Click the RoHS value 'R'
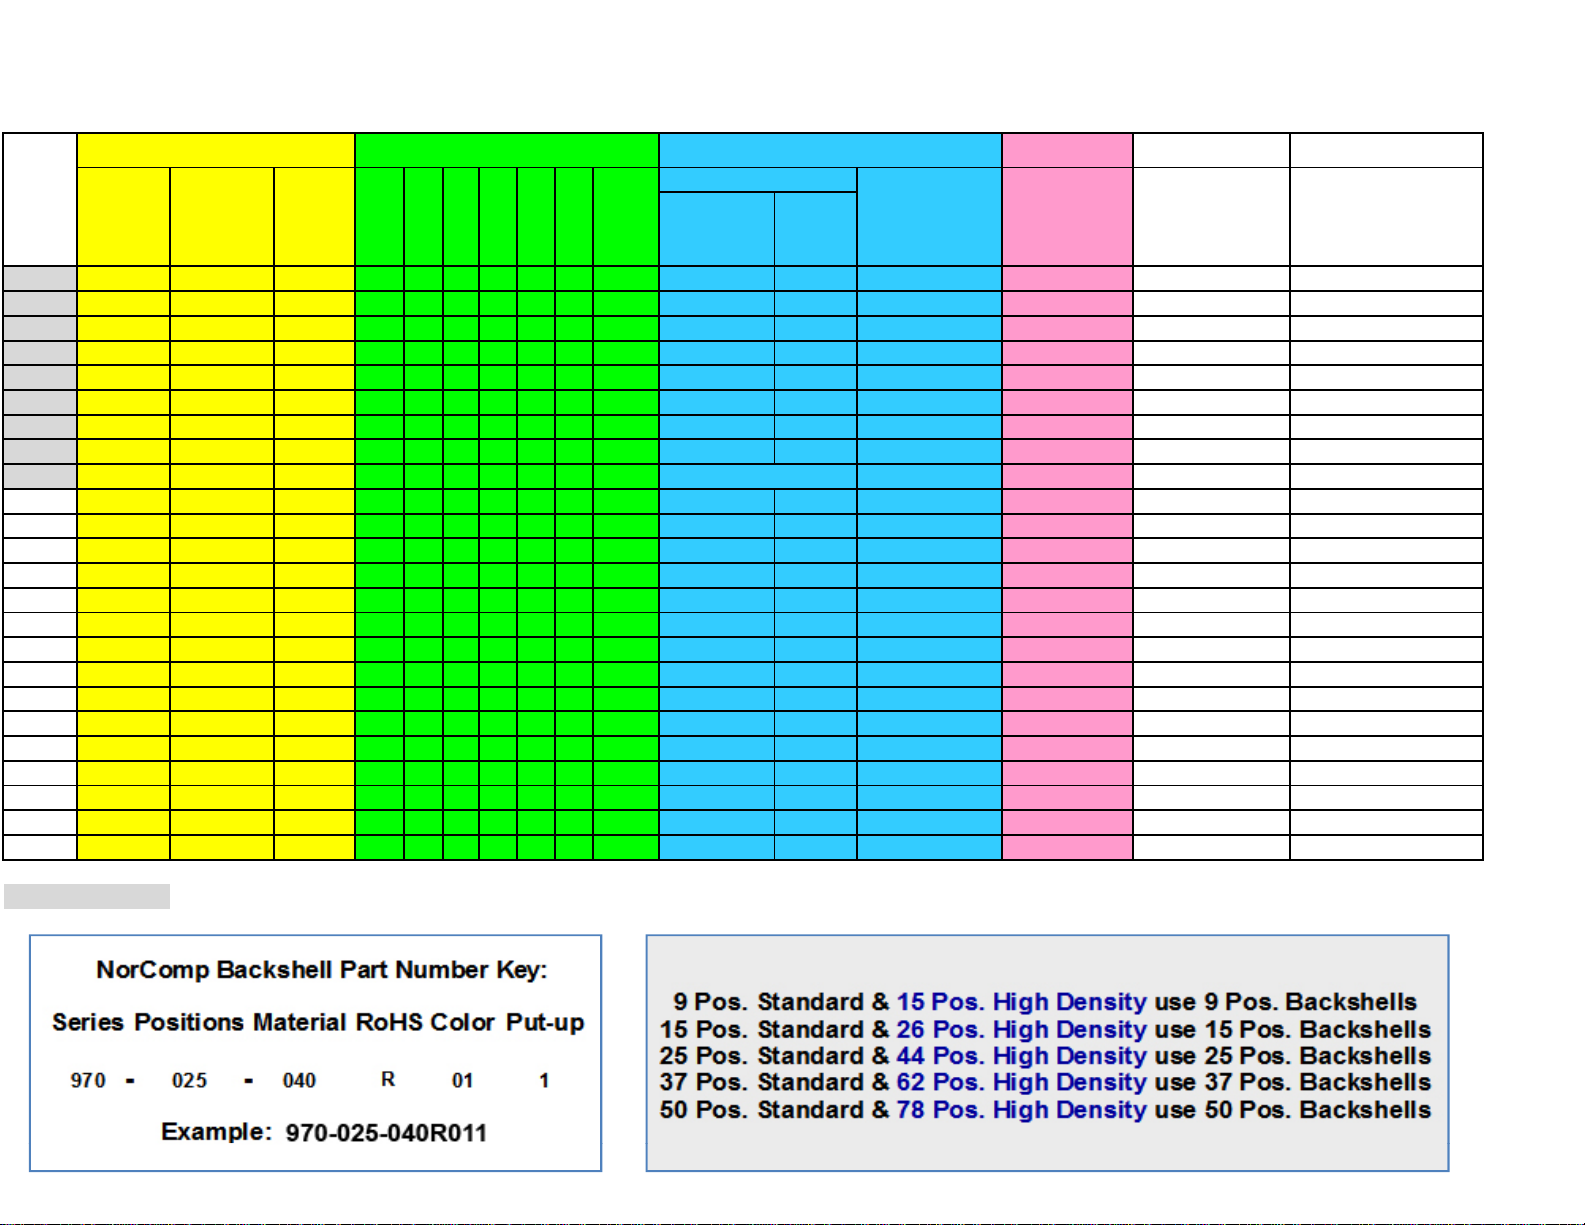Viewport: 1585px width, 1225px height. click(x=388, y=1079)
